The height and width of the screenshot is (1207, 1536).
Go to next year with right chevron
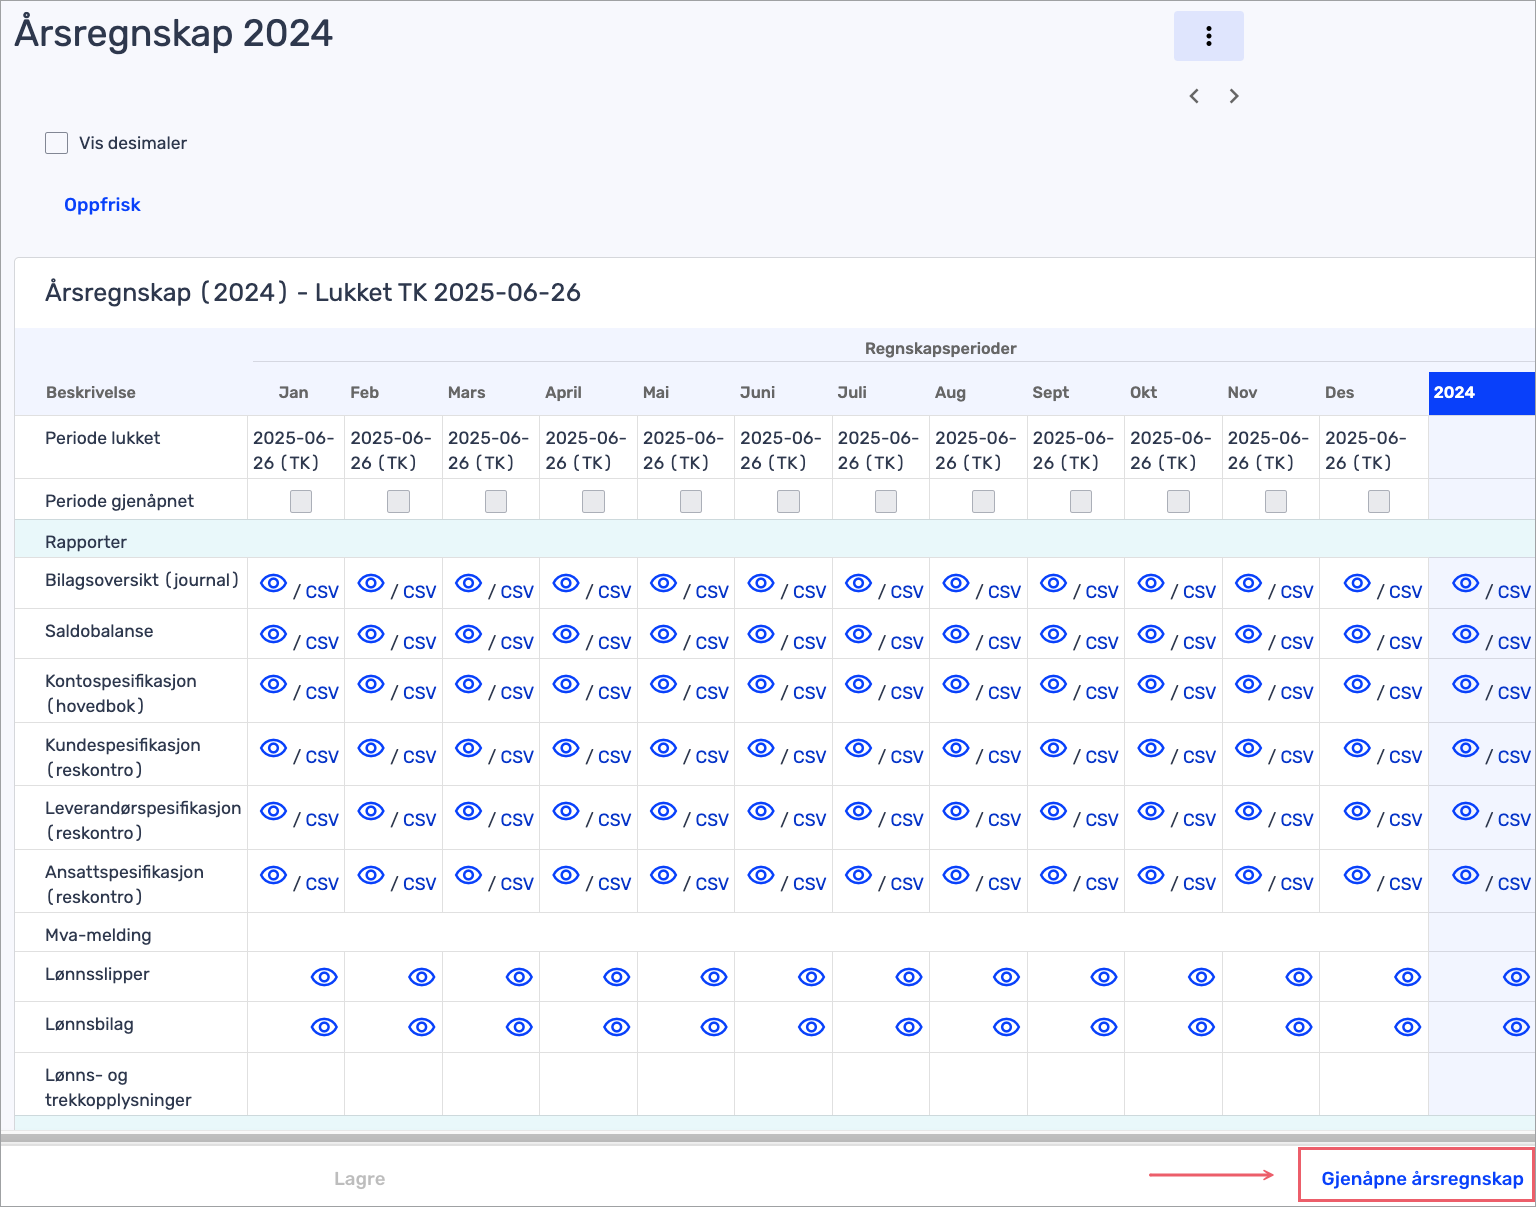tap(1234, 96)
